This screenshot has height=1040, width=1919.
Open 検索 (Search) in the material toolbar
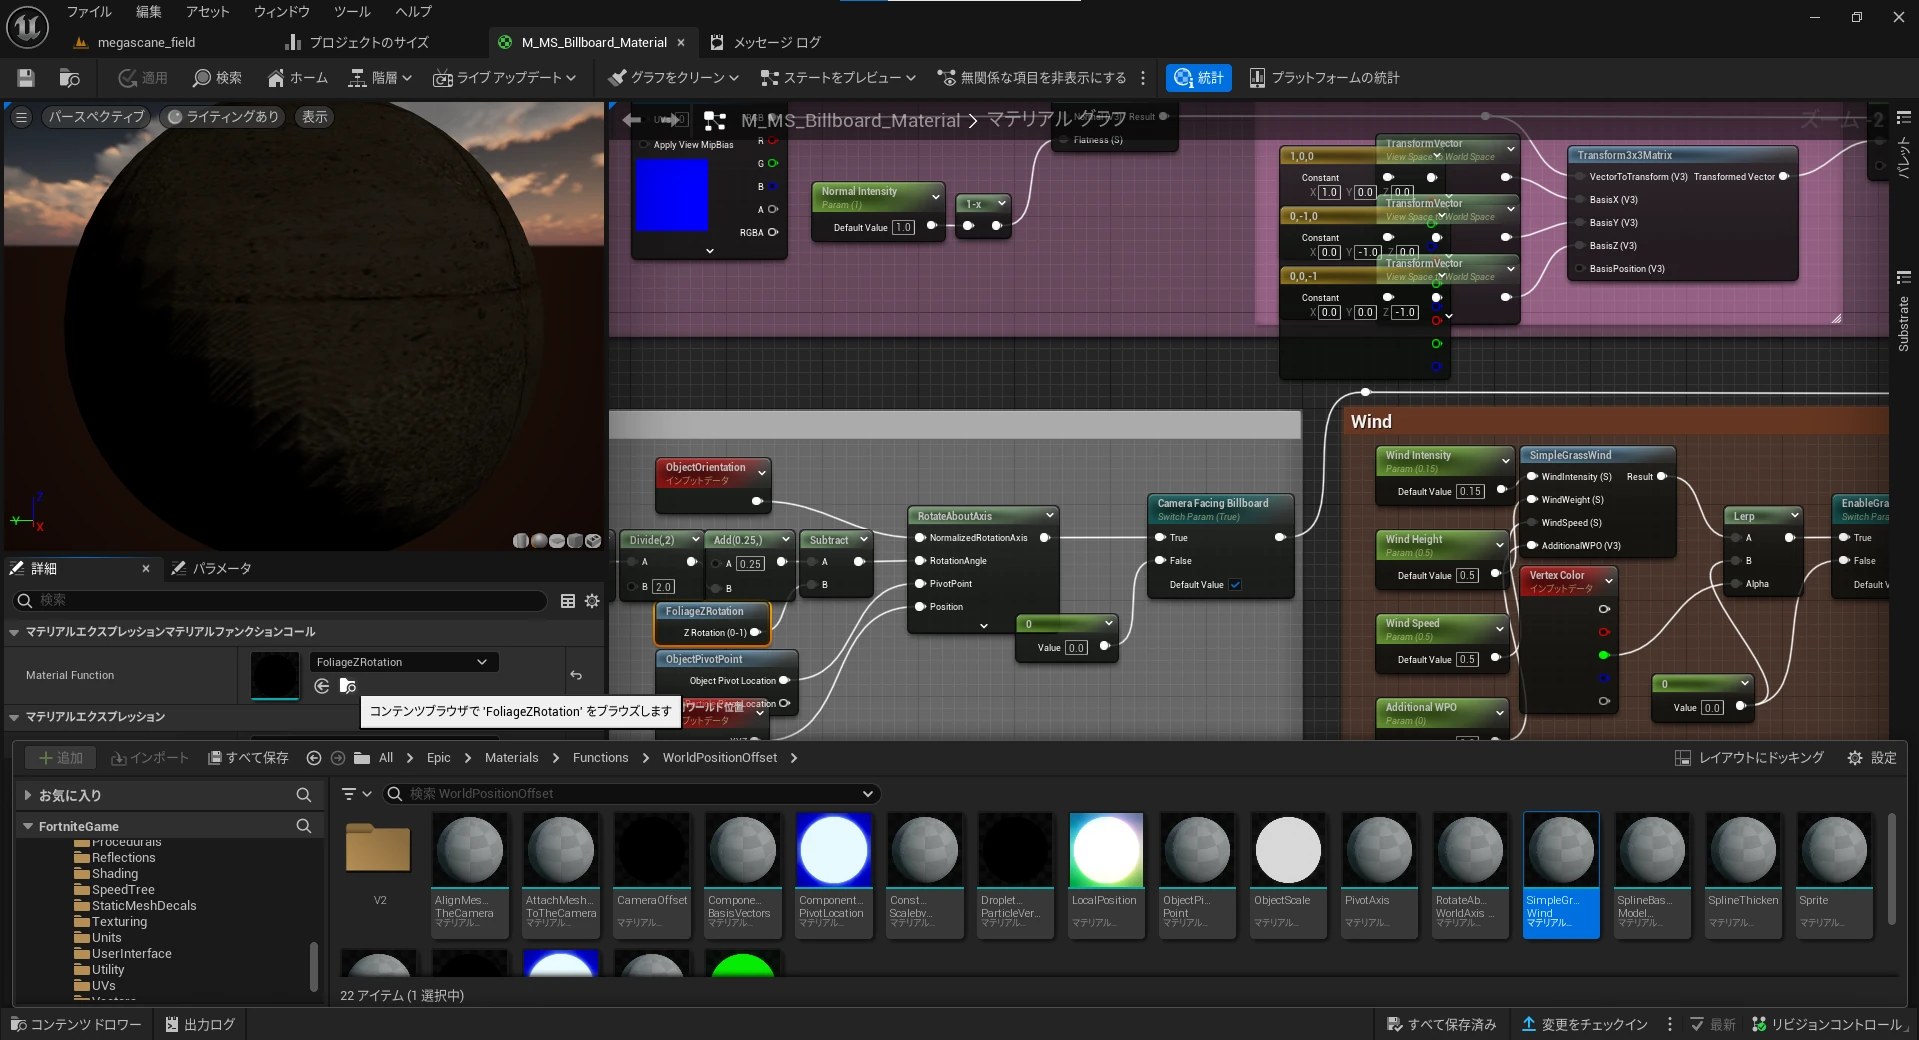point(217,78)
